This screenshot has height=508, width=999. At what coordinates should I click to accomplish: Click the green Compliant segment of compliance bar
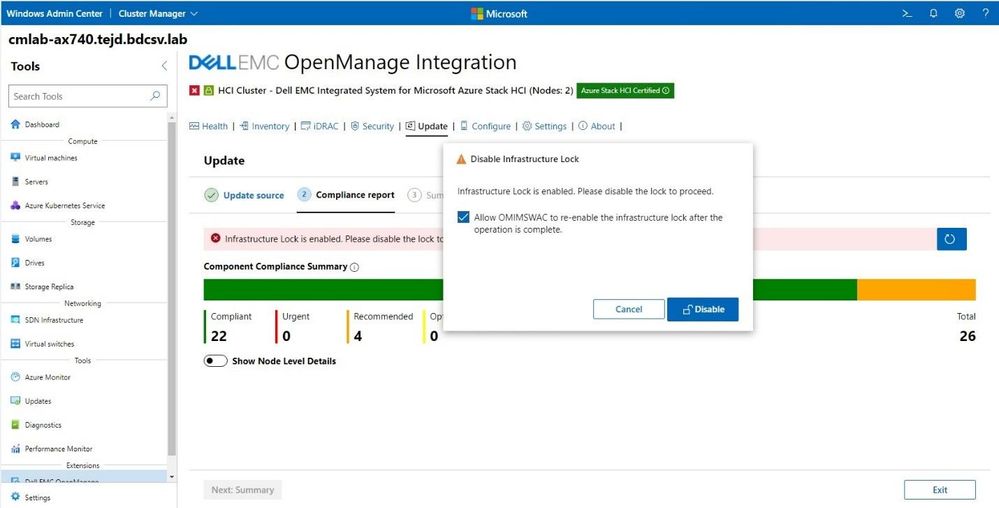click(x=323, y=289)
